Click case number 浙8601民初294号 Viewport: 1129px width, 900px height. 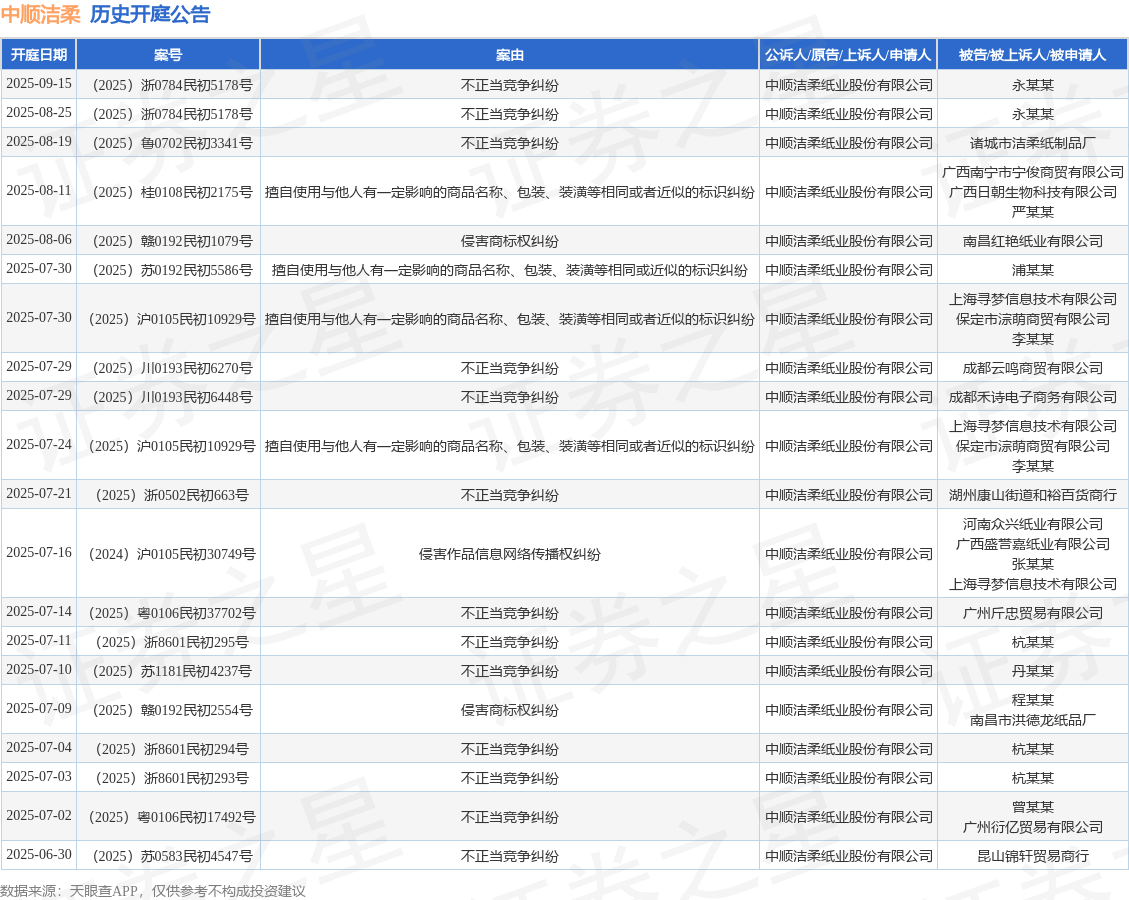pos(172,750)
